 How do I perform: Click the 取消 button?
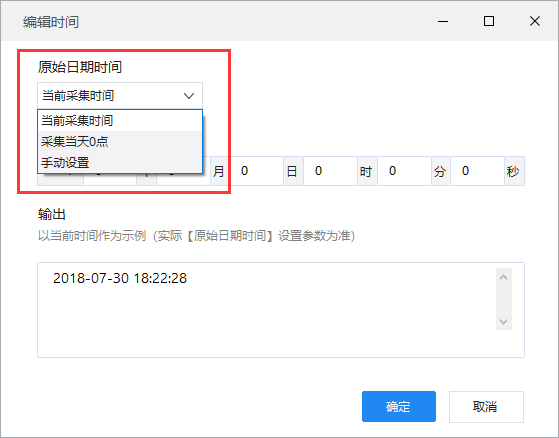click(486, 406)
